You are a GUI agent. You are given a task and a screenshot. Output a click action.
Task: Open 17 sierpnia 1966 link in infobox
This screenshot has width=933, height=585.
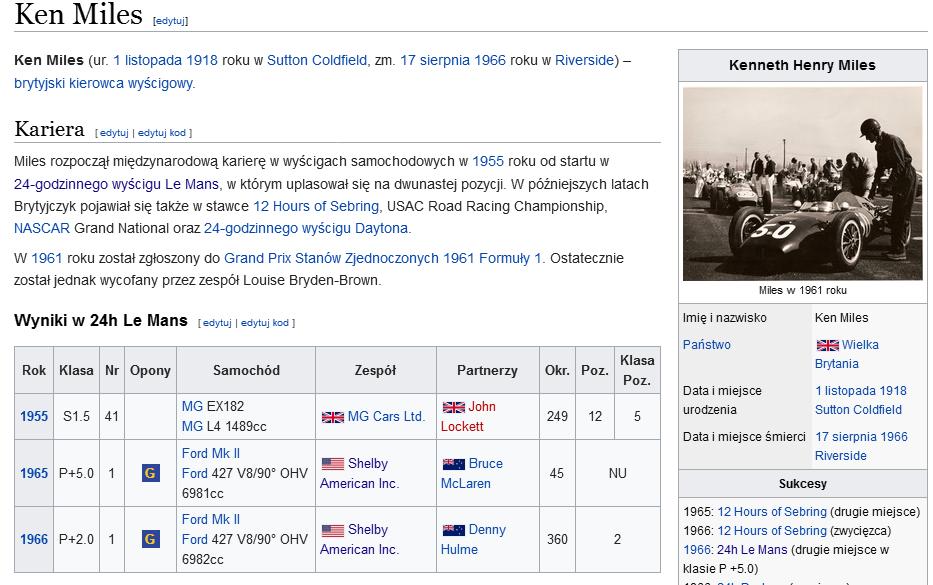[x=861, y=436]
